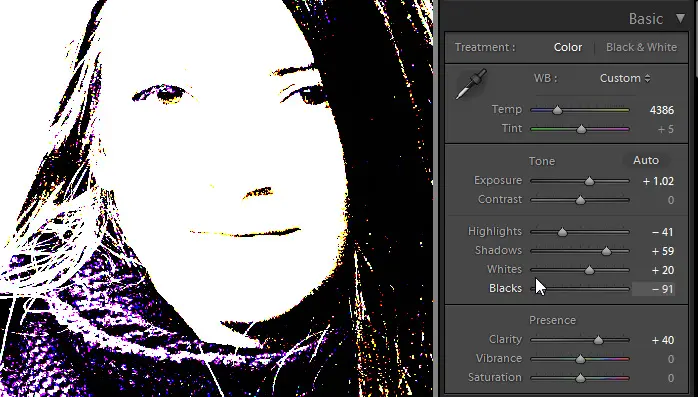Collapse the Basic panel triangle
This screenshot has width=698, height=397.
(680, 18)
